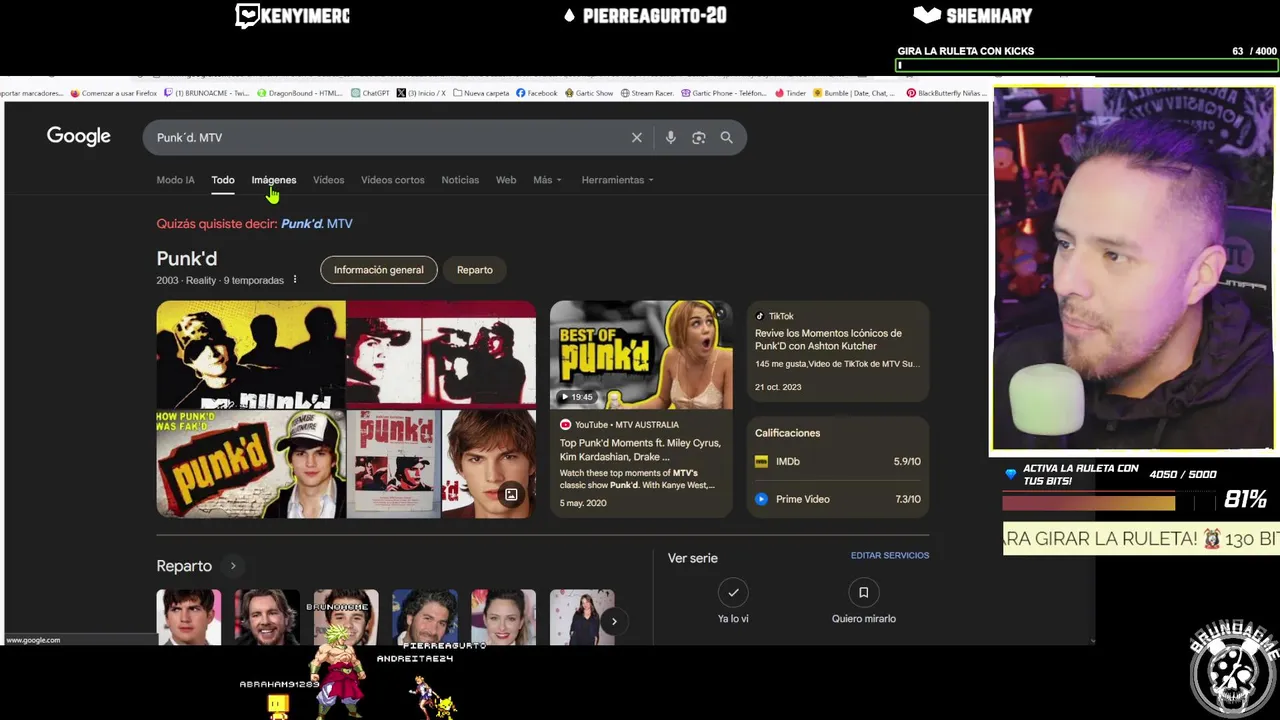Select the Todo tab
The width and height of the screenshot is (1280, 720).
click(223, 180)
